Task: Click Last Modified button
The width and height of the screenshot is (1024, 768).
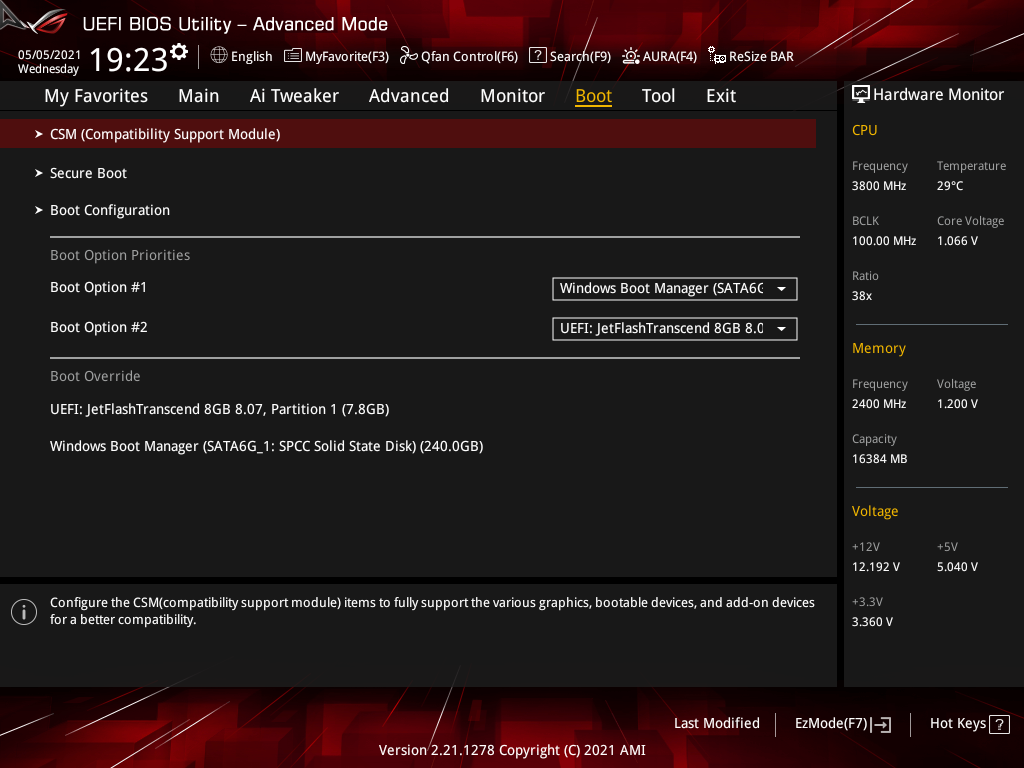Action: [716, 723]
